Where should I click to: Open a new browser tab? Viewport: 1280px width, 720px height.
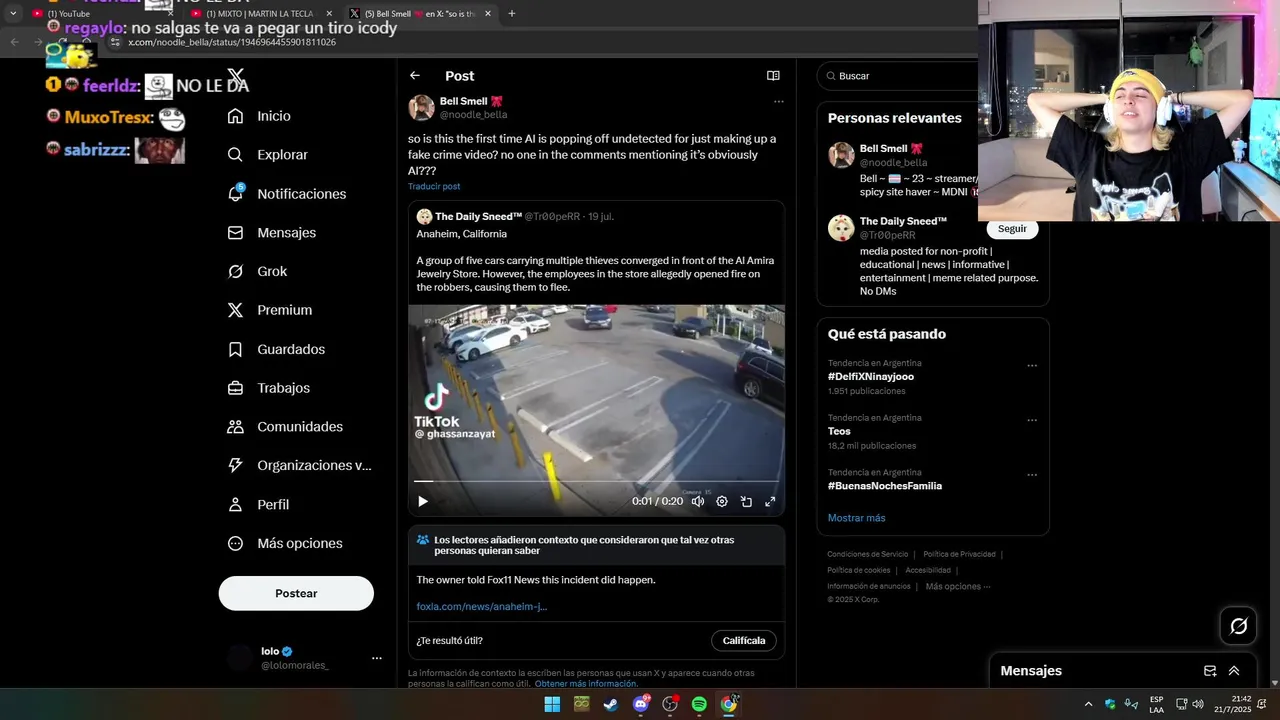tap(512, 14)
